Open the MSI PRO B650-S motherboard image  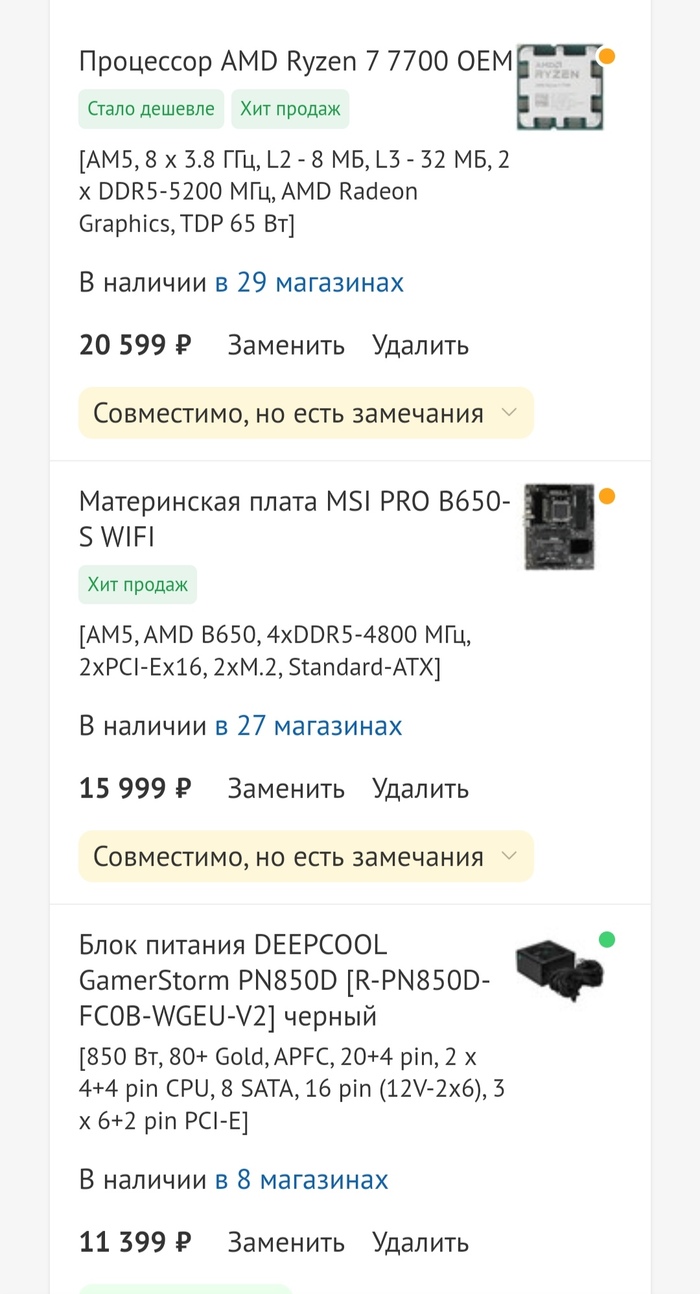point(559,527)
